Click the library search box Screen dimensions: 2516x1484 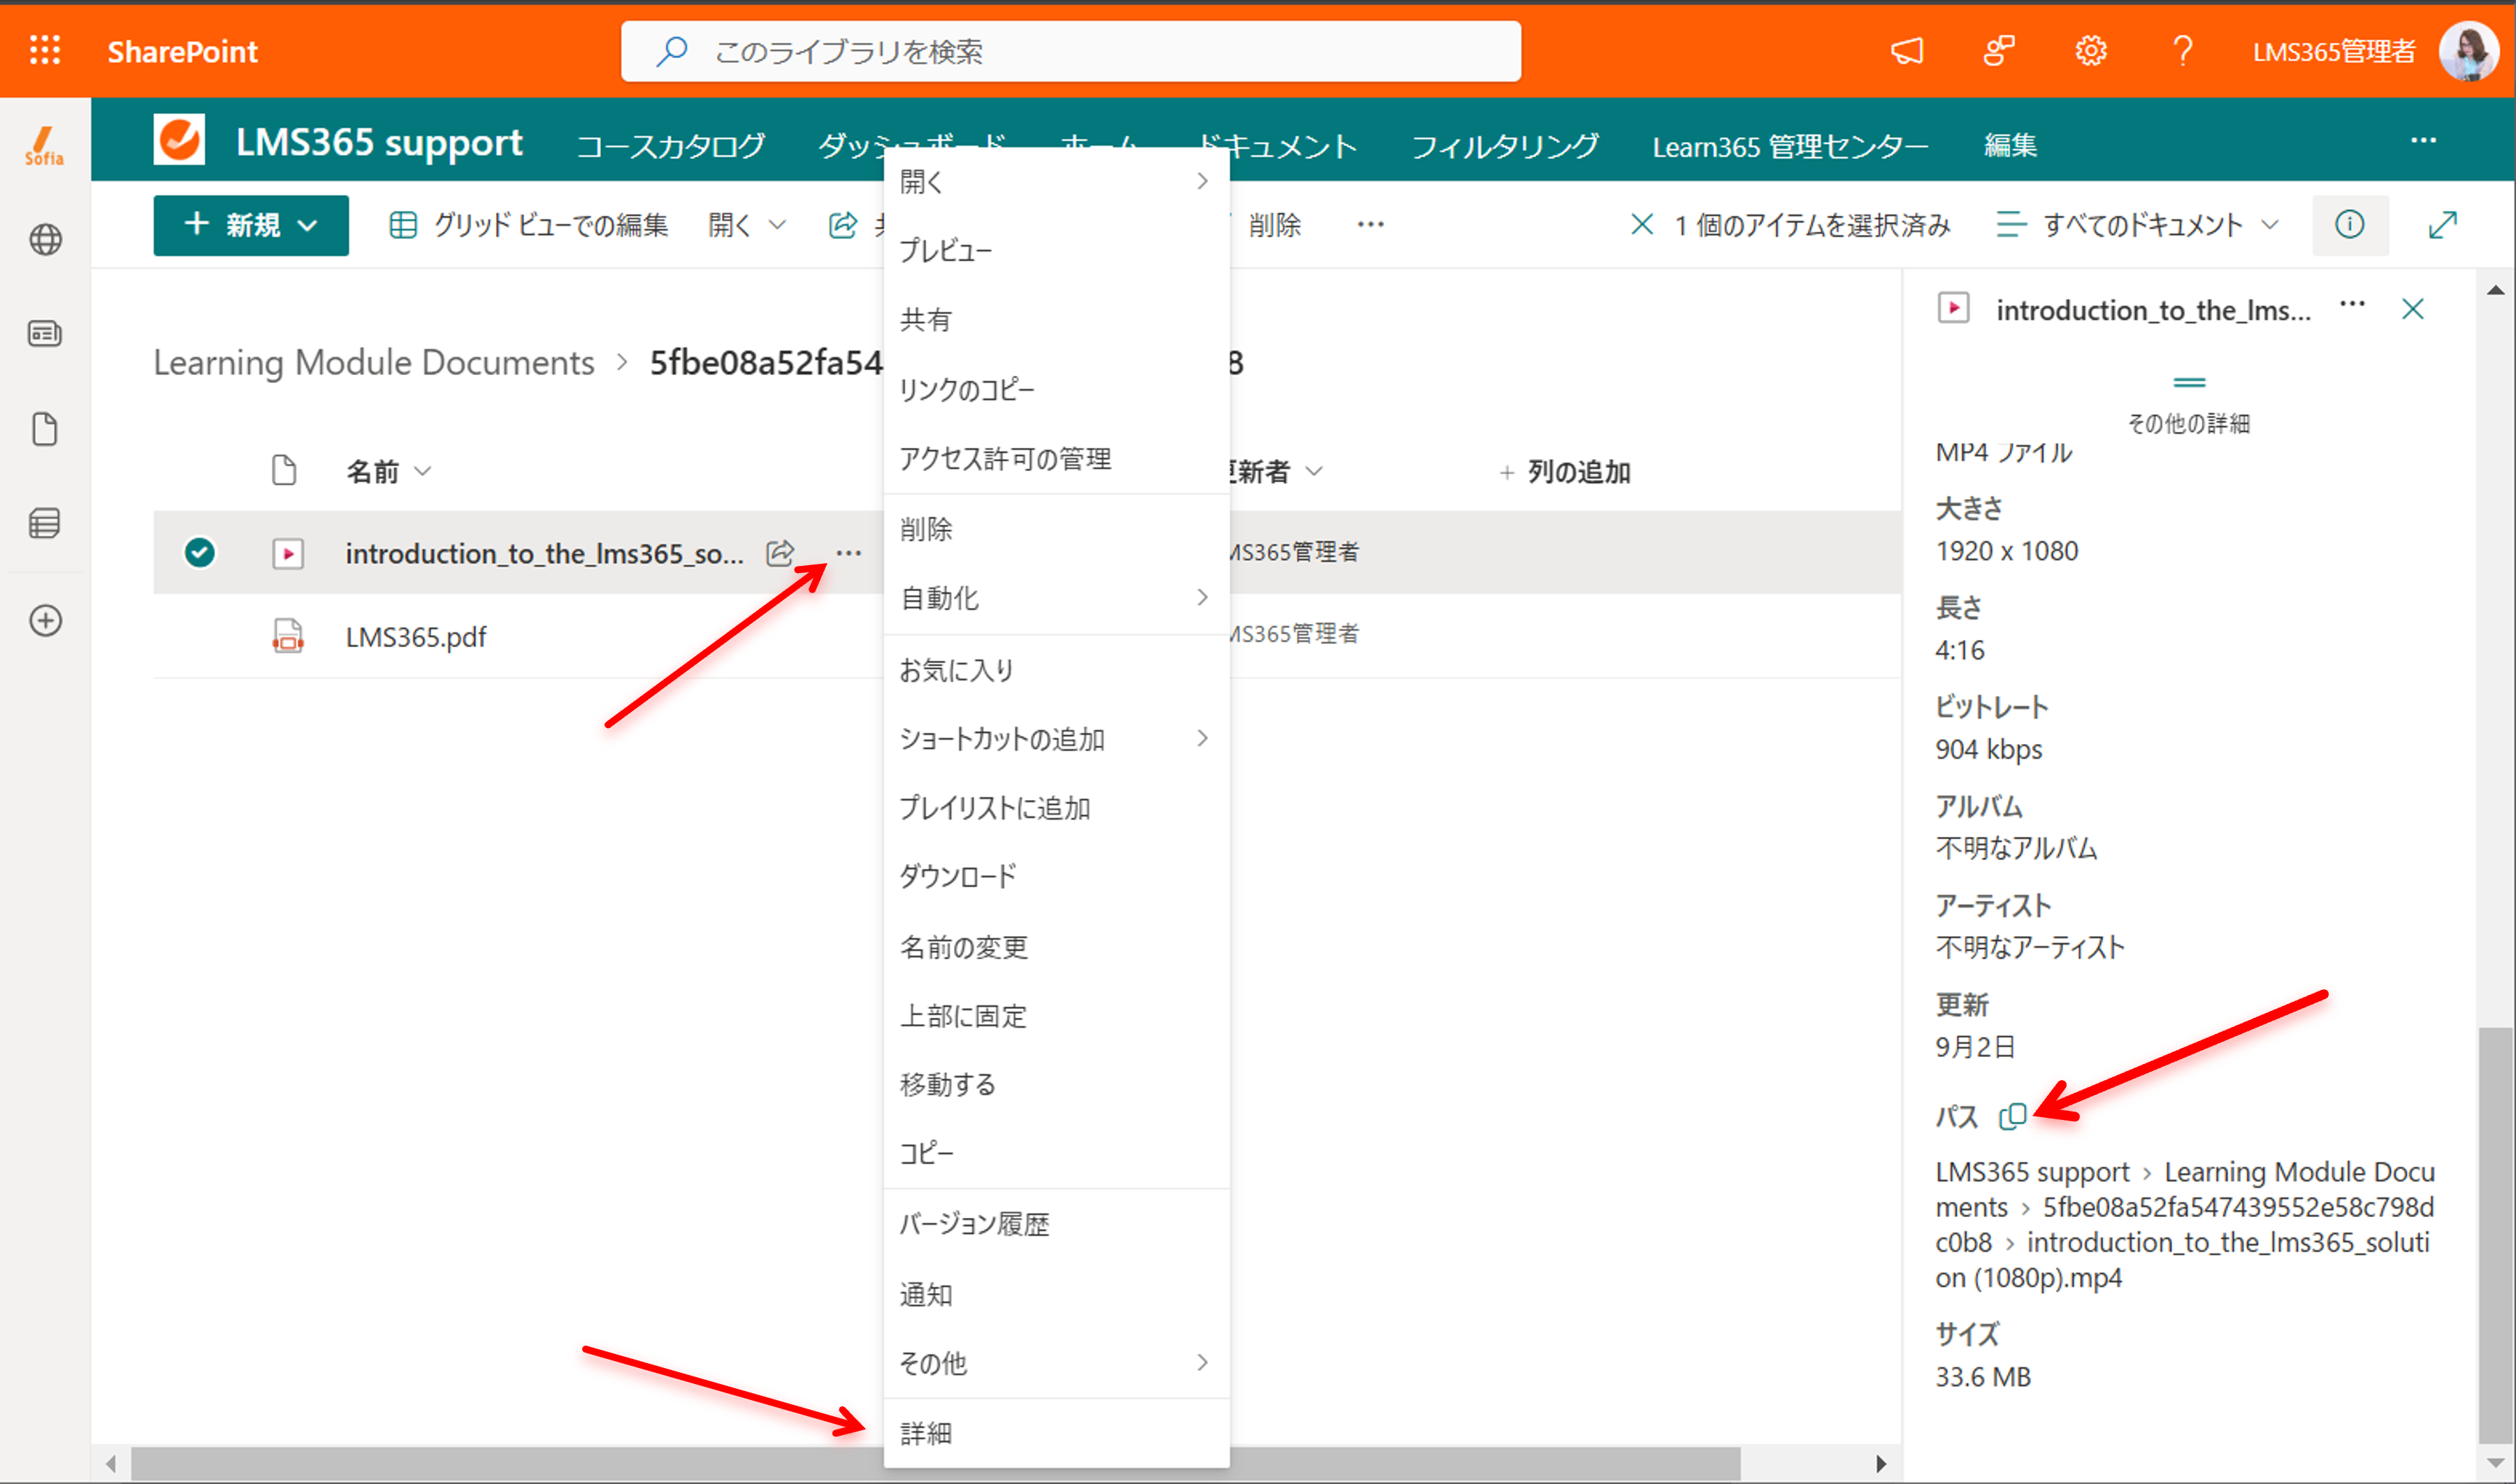point(1071,51)
